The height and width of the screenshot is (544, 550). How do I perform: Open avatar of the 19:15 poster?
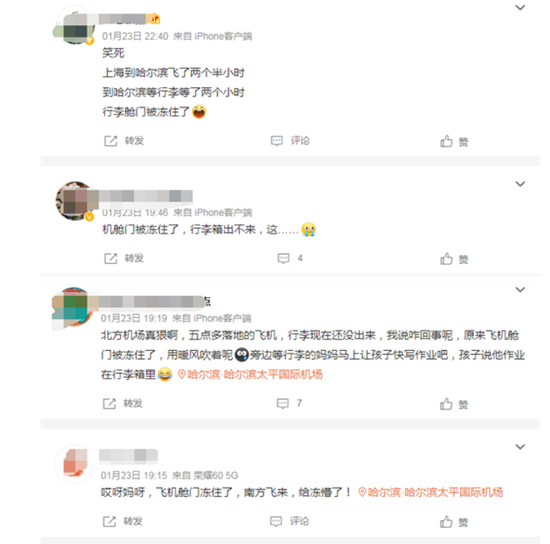click(74, 464)
